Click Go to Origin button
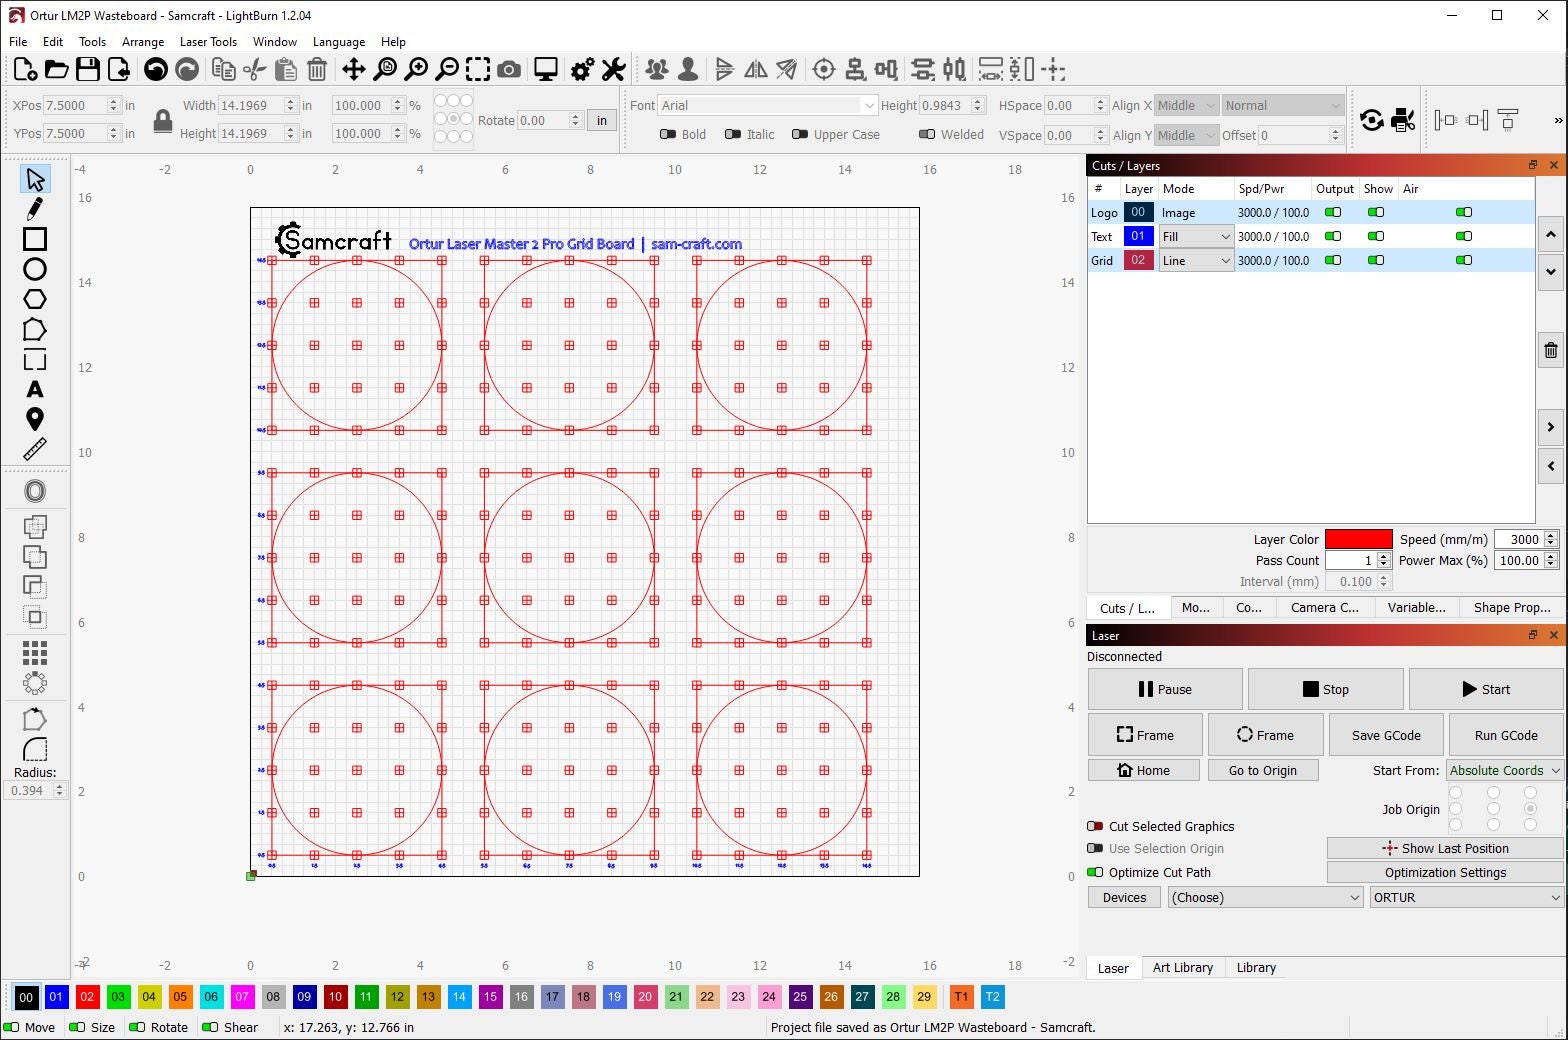1568x1040 pixels. pyautogui.click(x=1263, y=770)
